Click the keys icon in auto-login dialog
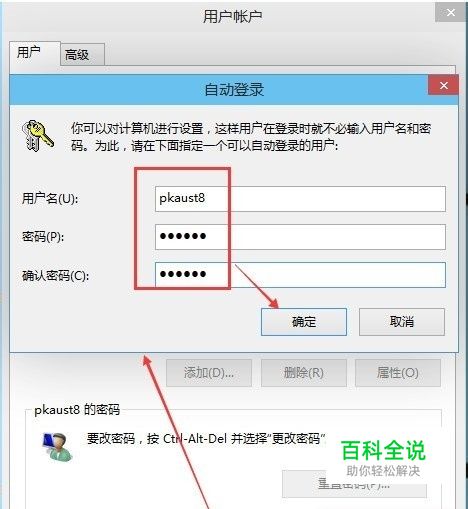 (x=37, y=136)
